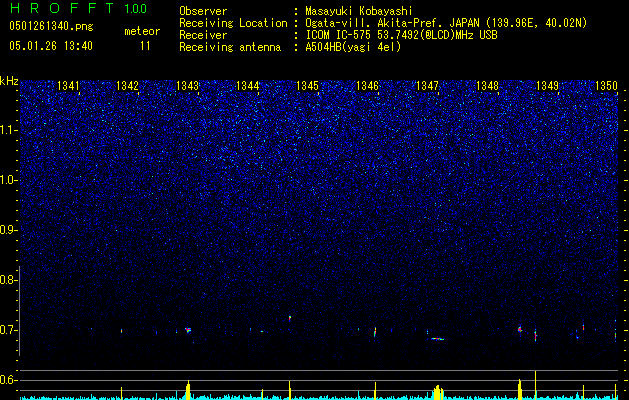Image resolution: width=629 pixels, height=400 pixels.
Task: Click the meteor count value 11
Action: point(145,46)
